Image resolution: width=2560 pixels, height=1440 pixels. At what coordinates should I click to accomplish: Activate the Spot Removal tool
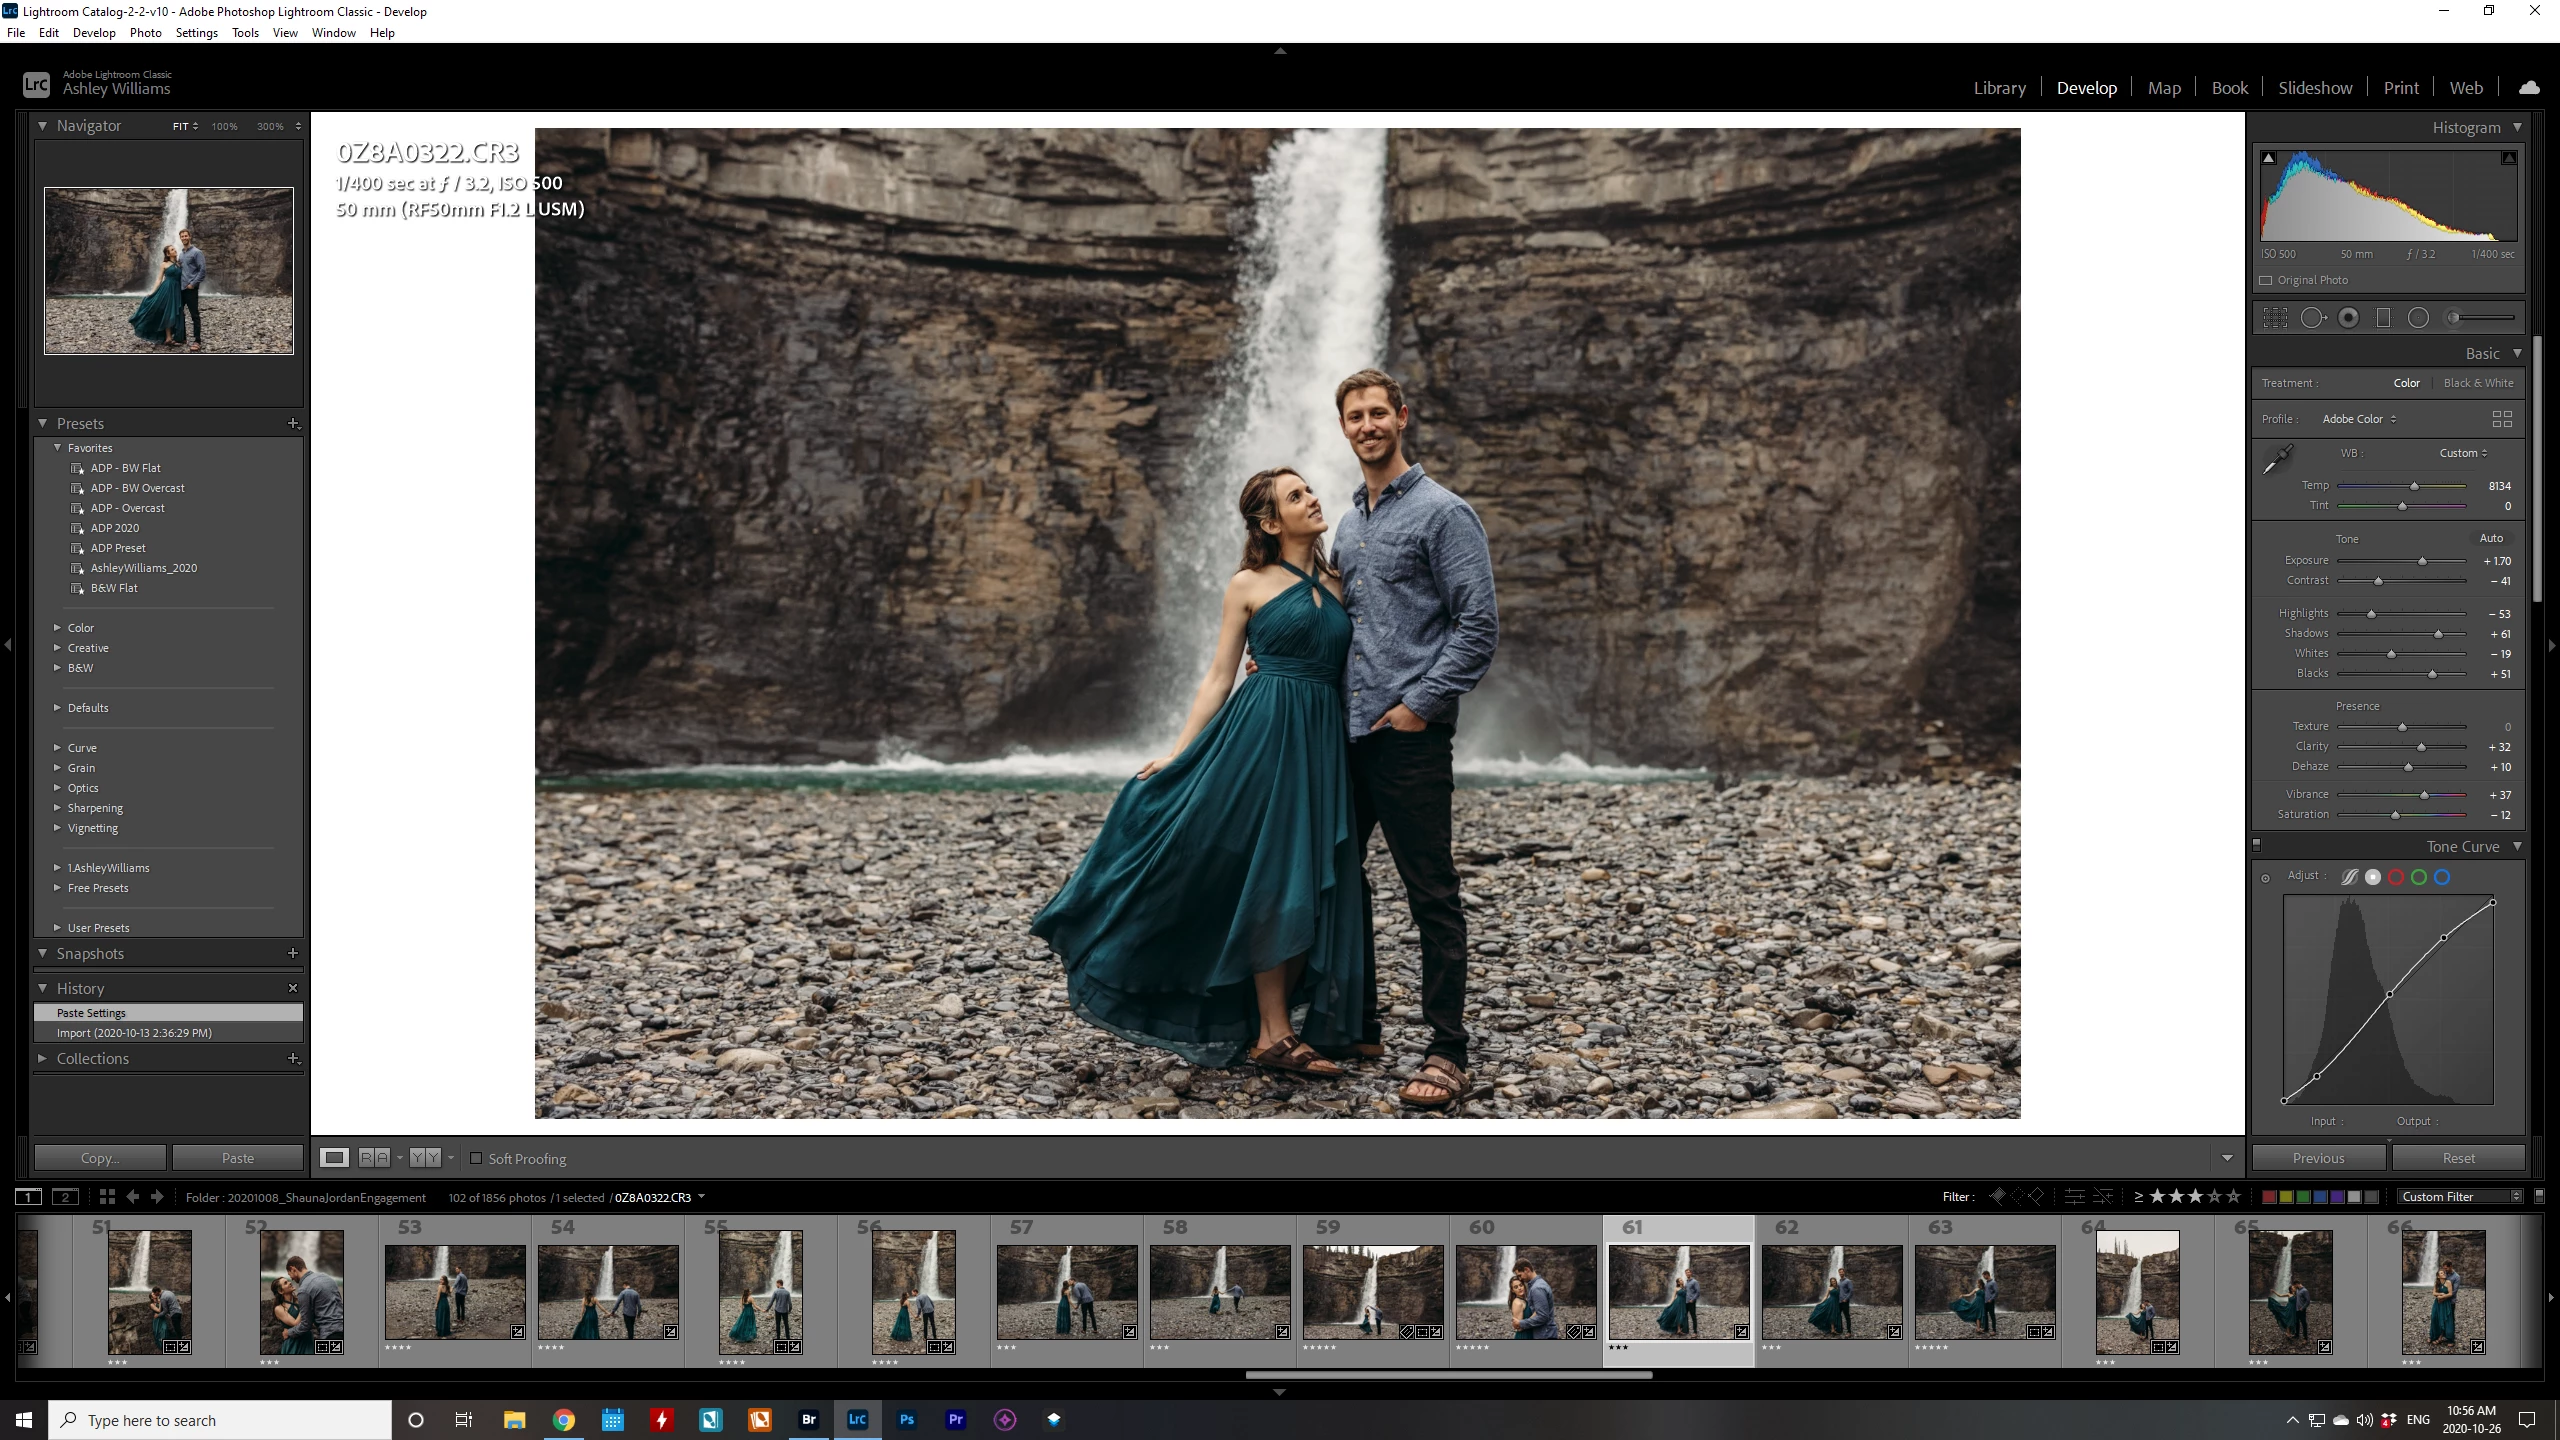tap(2312, 318)
